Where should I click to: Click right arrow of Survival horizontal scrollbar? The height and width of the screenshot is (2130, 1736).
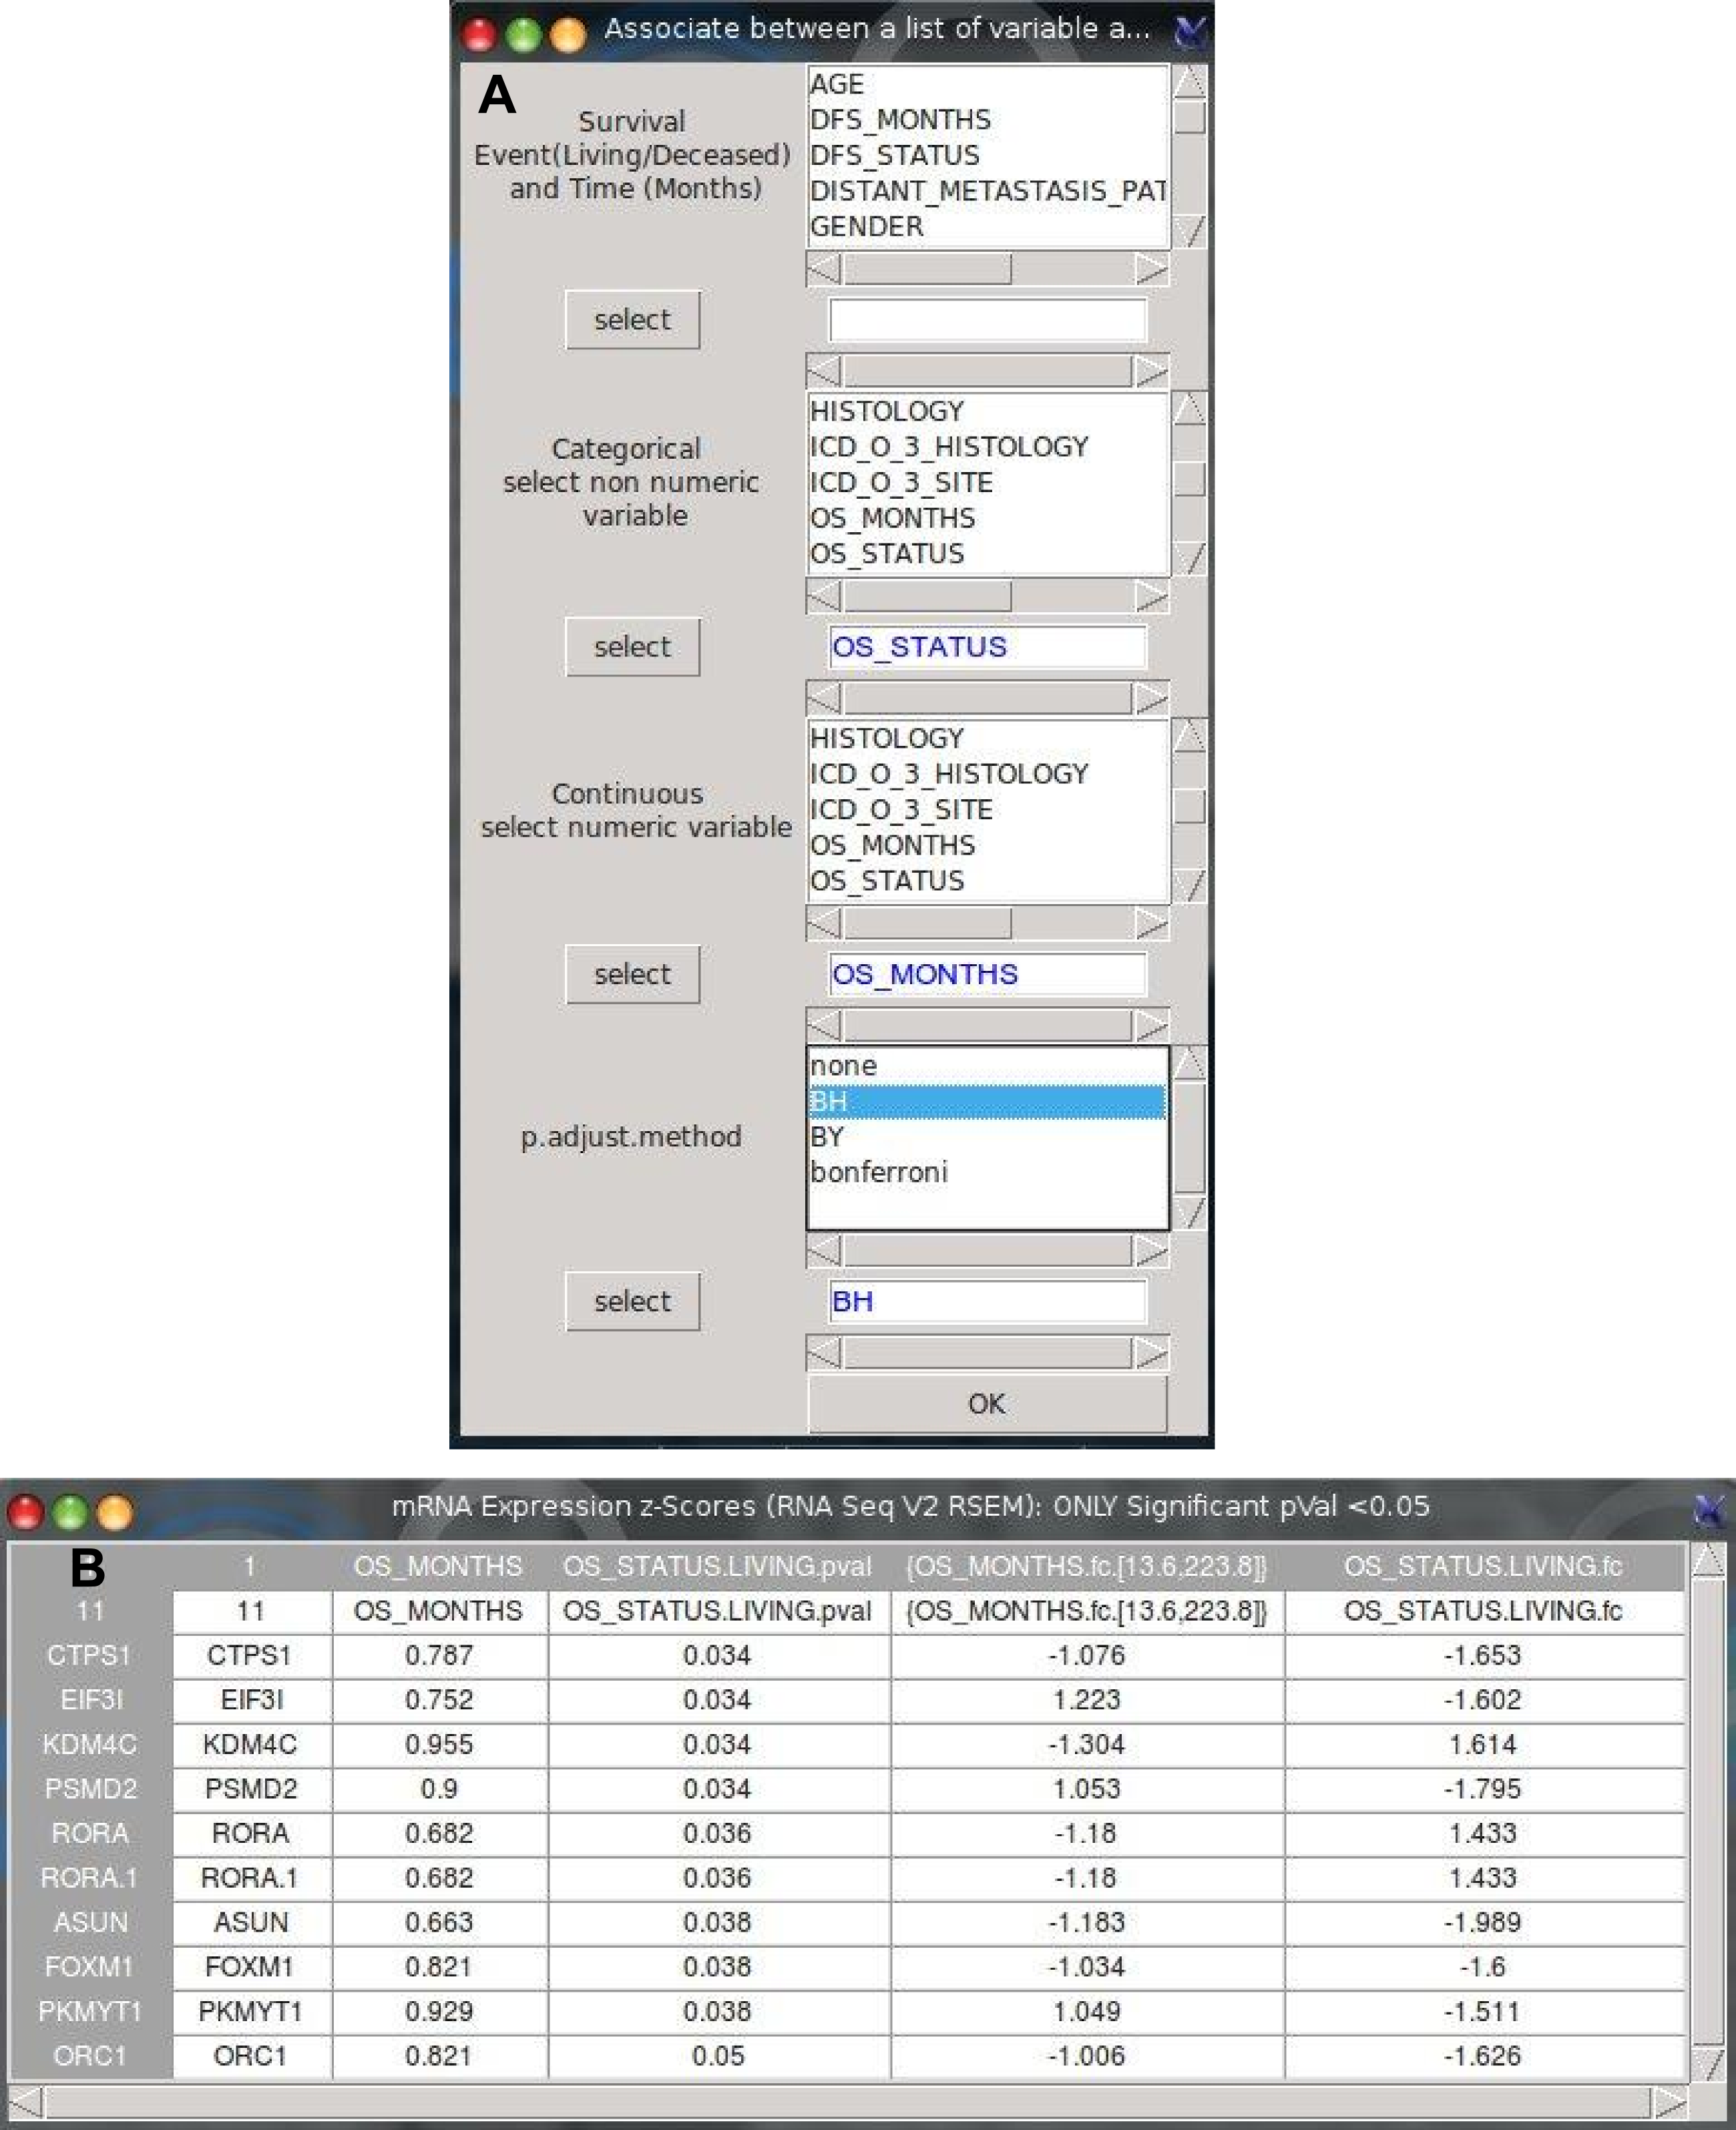click(x=1151, y=268)
